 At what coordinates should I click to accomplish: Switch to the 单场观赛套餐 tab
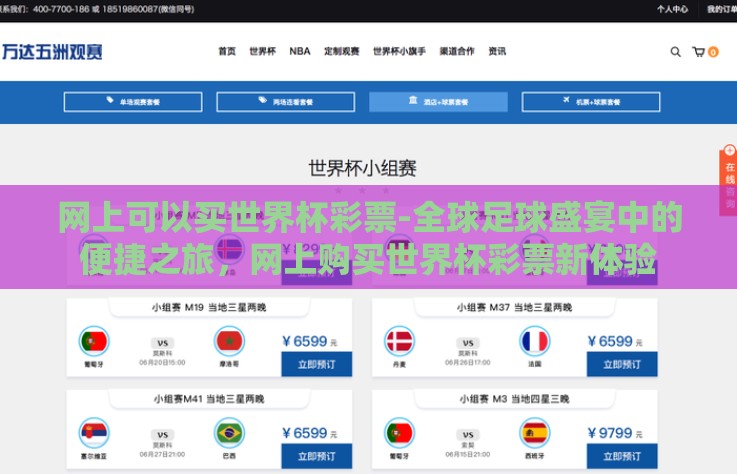[133, 102]
